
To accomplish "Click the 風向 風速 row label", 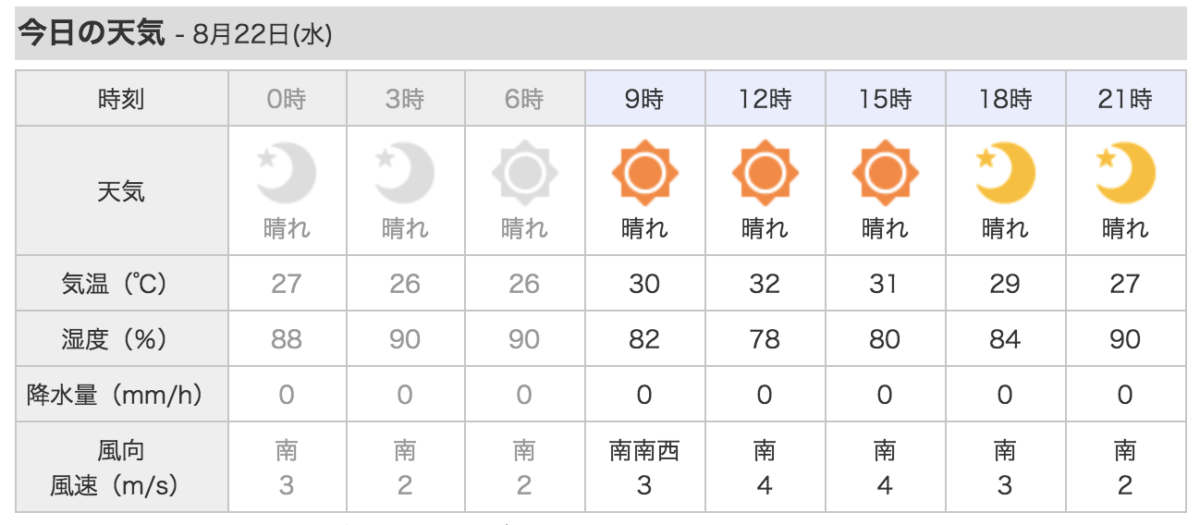I will tap(121, 468).
